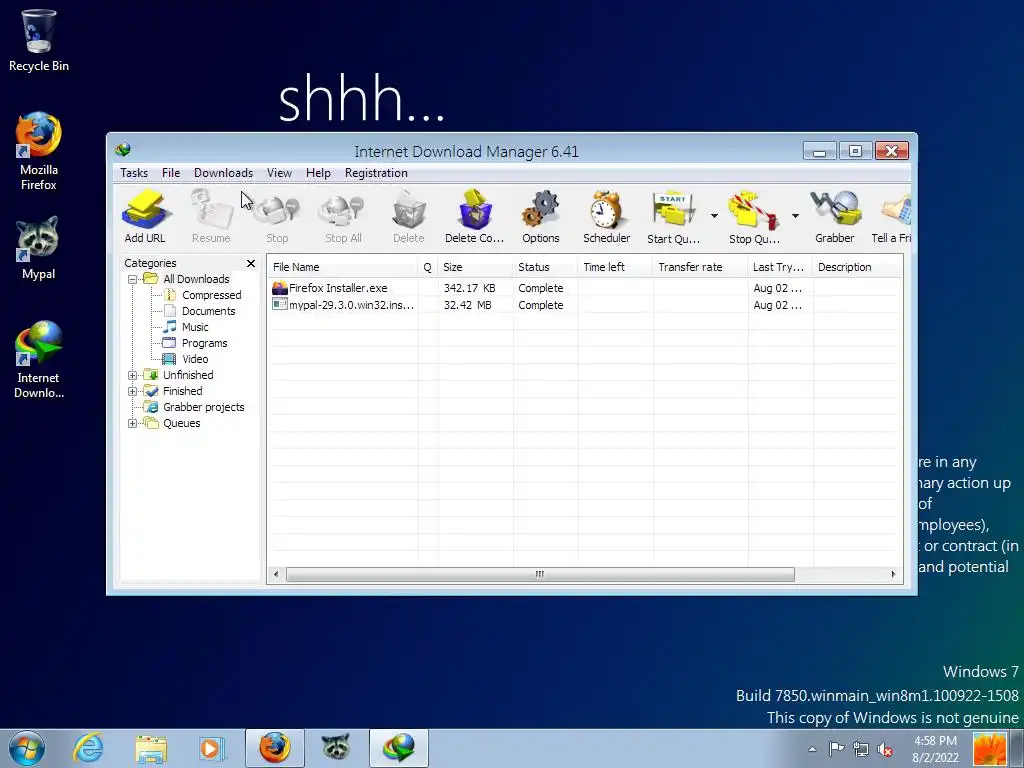Image resolution: width=1024 pixels, height=768 pixels.
Task: Switch to the Mypal raccoon taskbar icon
Action: point(336,748)
